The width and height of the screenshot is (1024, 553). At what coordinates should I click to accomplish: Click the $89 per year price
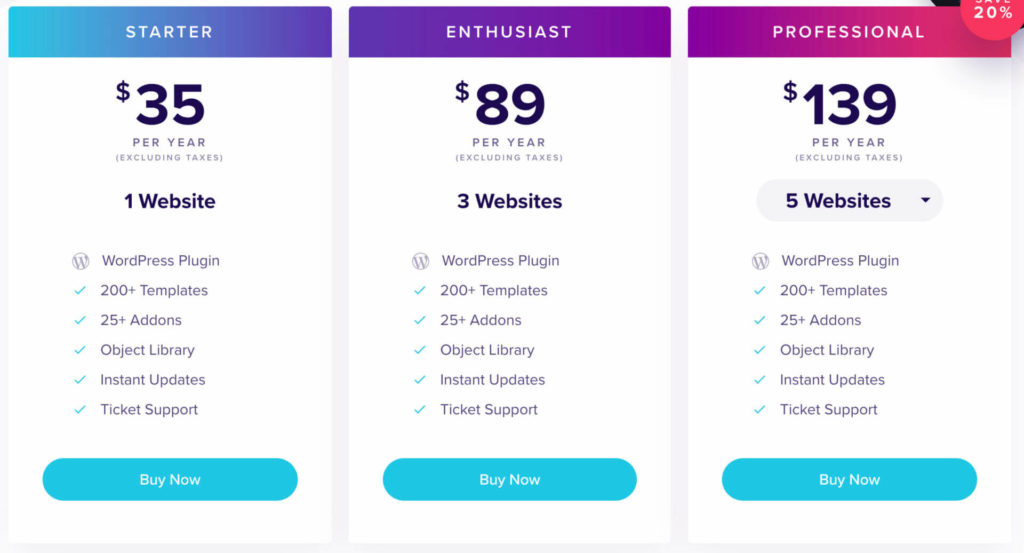[509, 105]
